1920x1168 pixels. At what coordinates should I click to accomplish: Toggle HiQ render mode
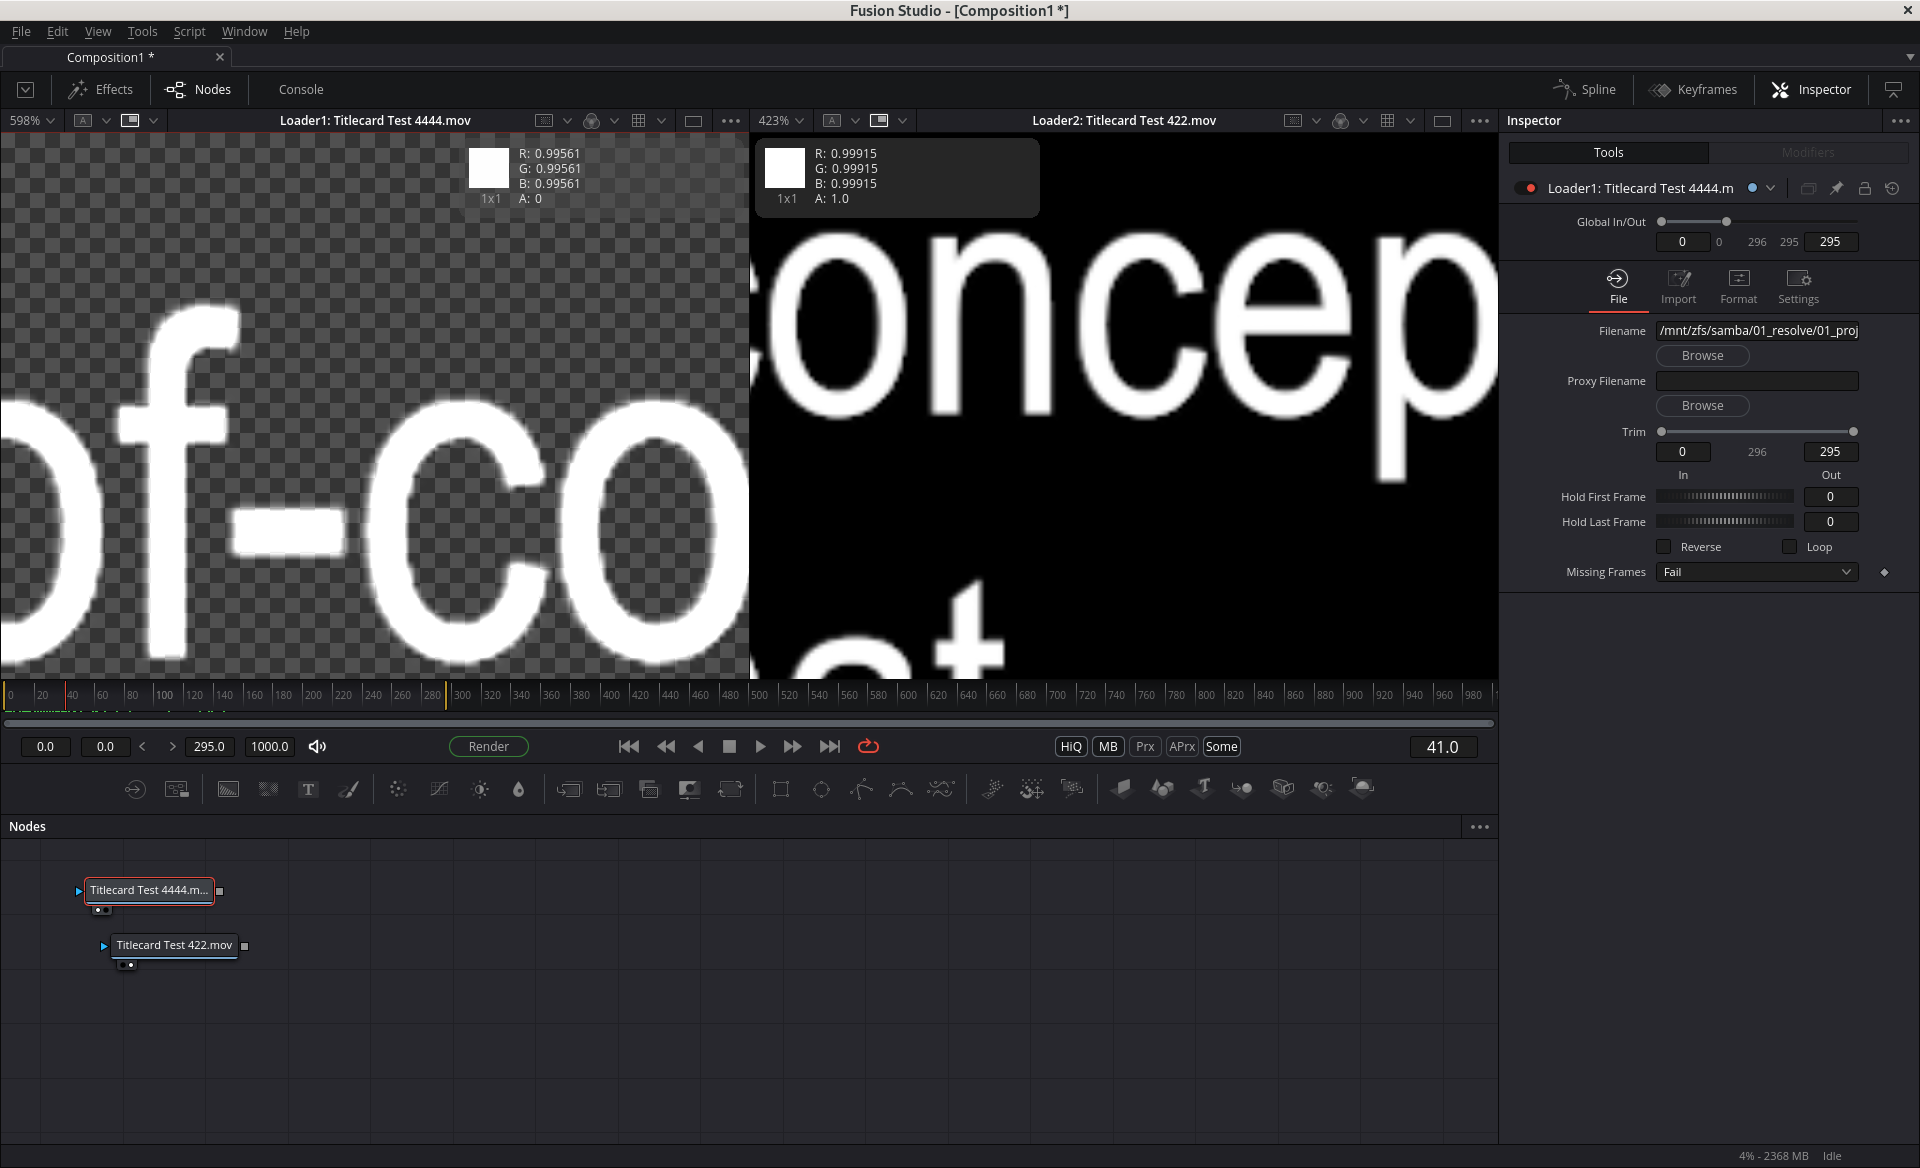tap(1070, 747)
